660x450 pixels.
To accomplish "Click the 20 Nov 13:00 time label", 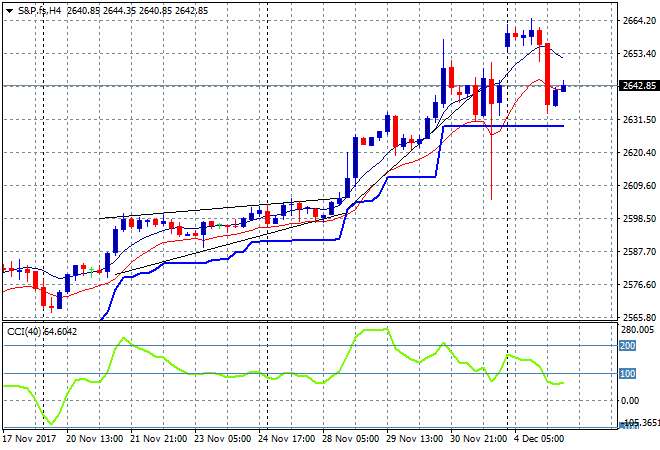I will [x=95, y=439].
